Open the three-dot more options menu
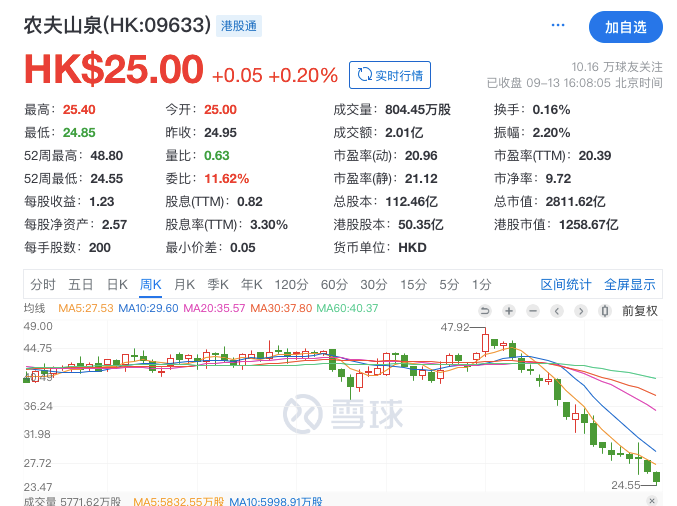 coord(558,25)
